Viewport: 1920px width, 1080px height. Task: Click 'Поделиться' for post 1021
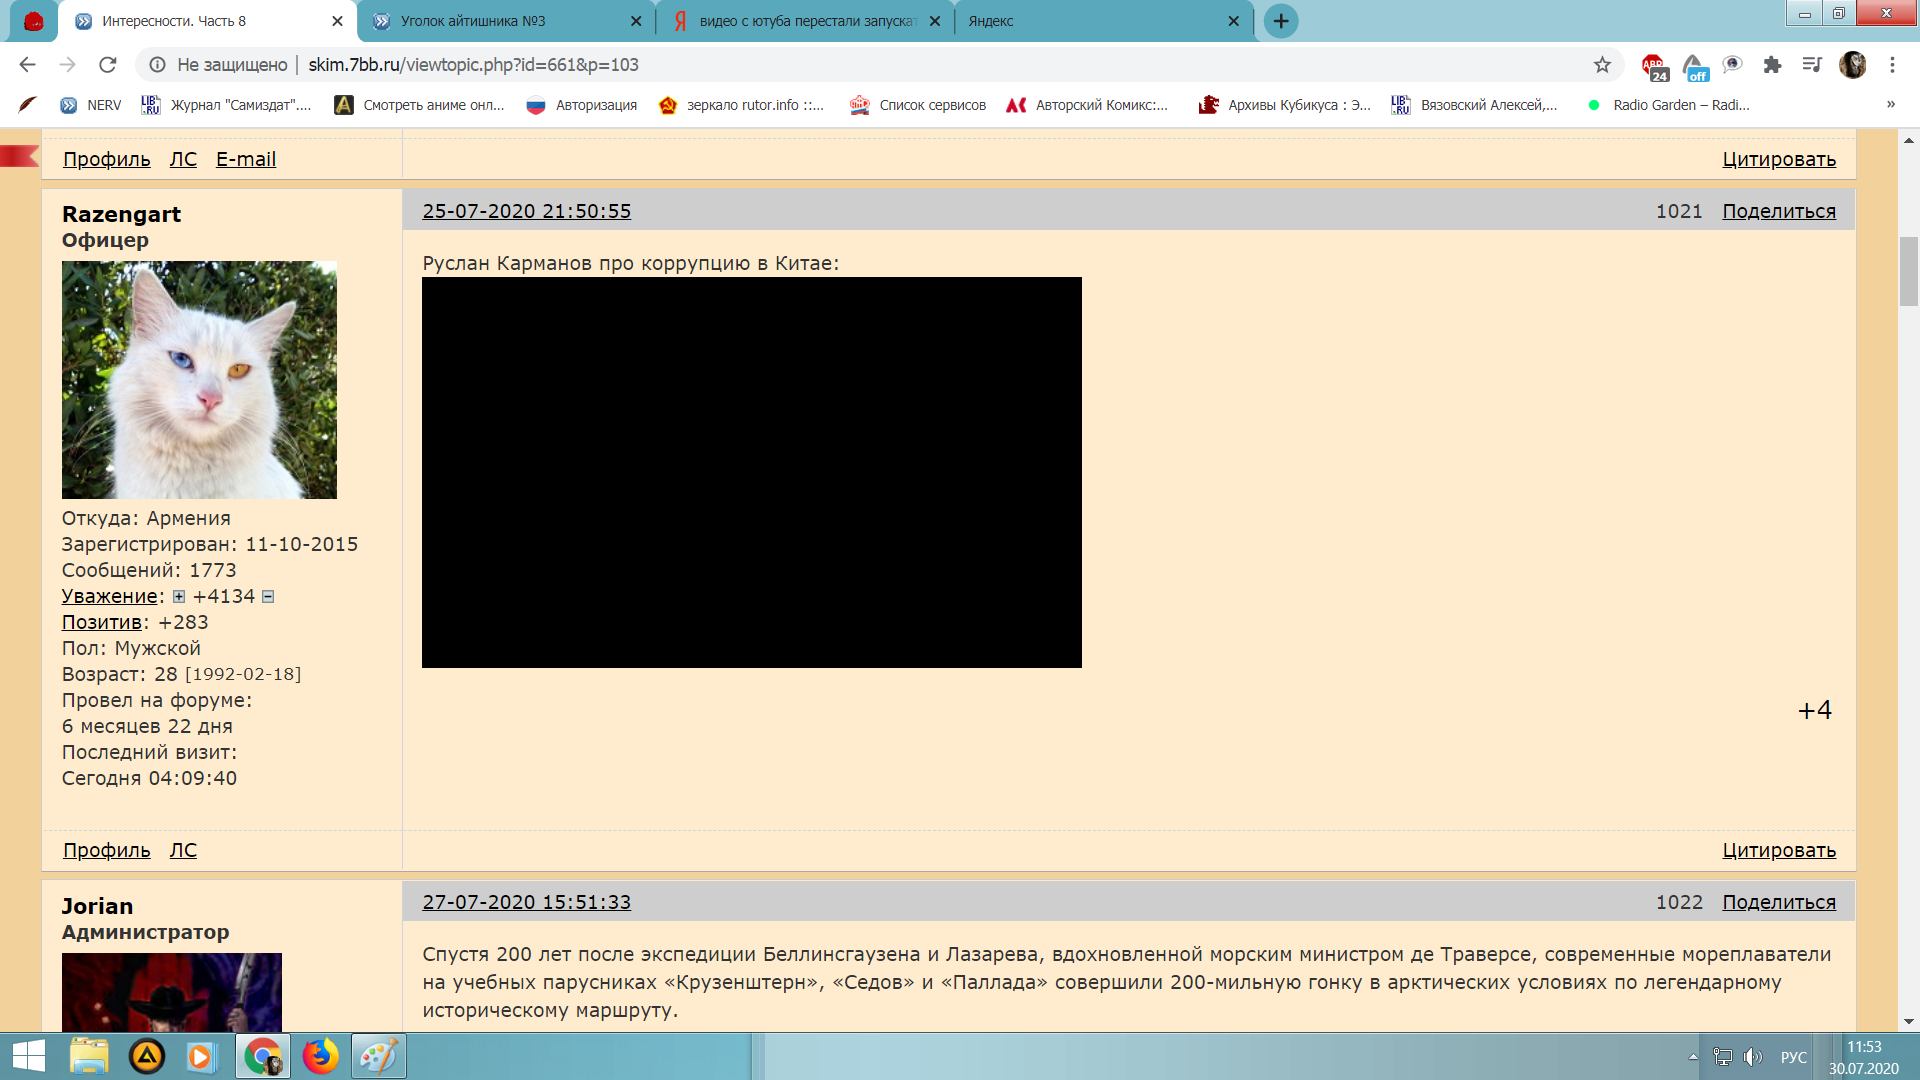(1779, 211)
